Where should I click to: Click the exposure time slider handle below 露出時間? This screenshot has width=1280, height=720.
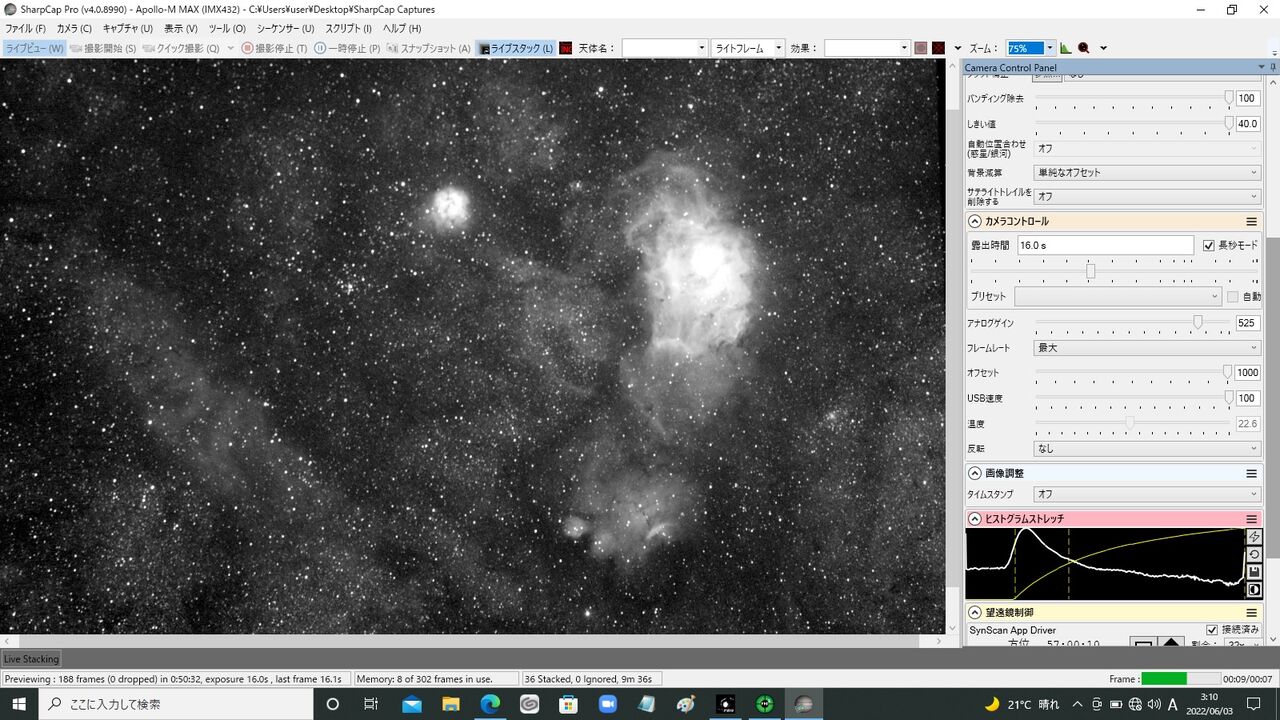click(x=1091, y=271)
